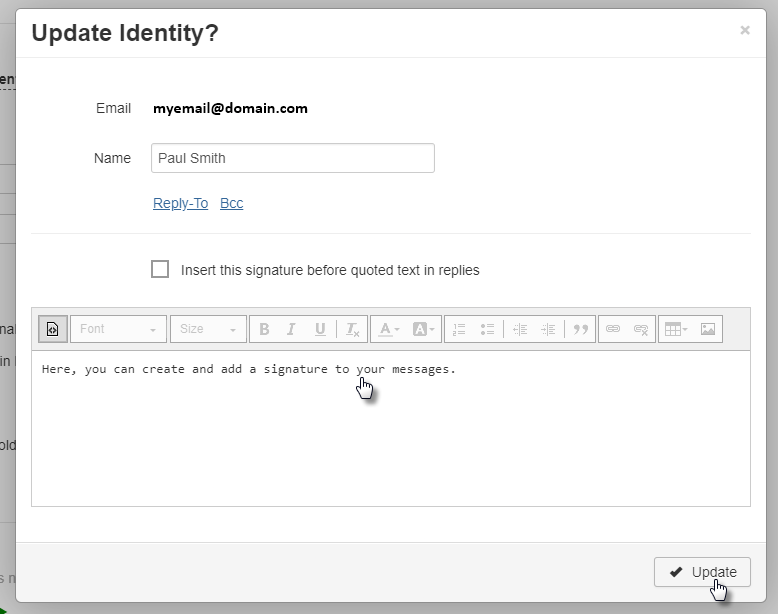
Task: Open the text color picker
Action: tap(389, 329)
